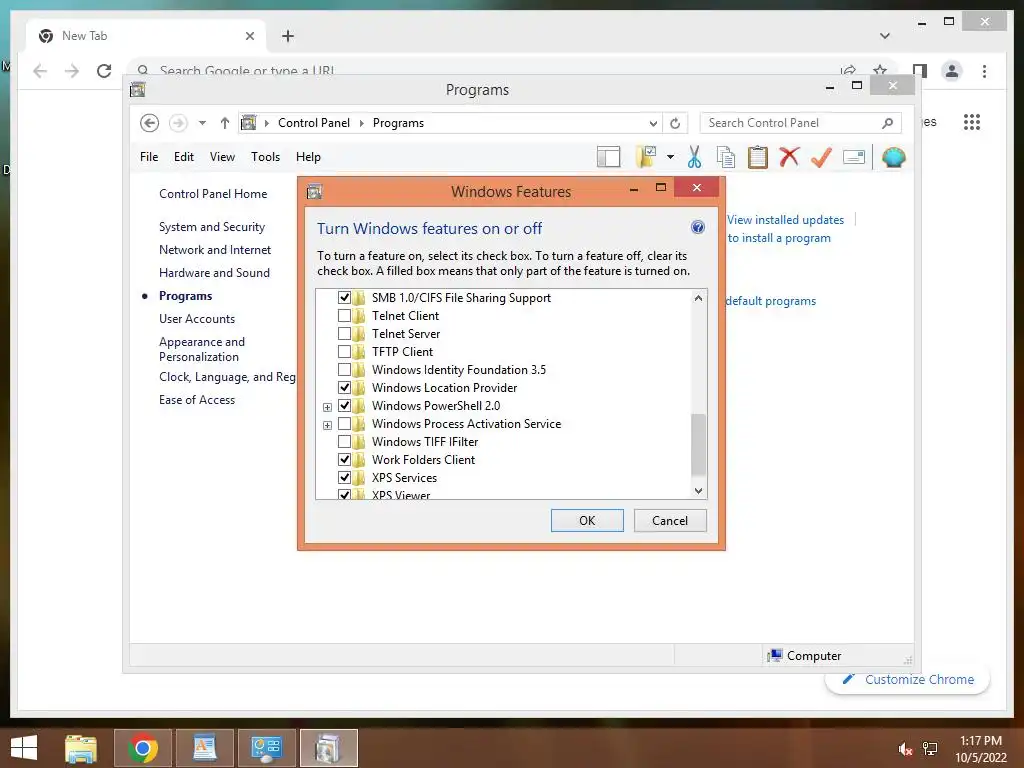The width and height of the screenshot is (1024, 768).
Task: Open the Chrome side panel icon
Action: tap(920, 71)
